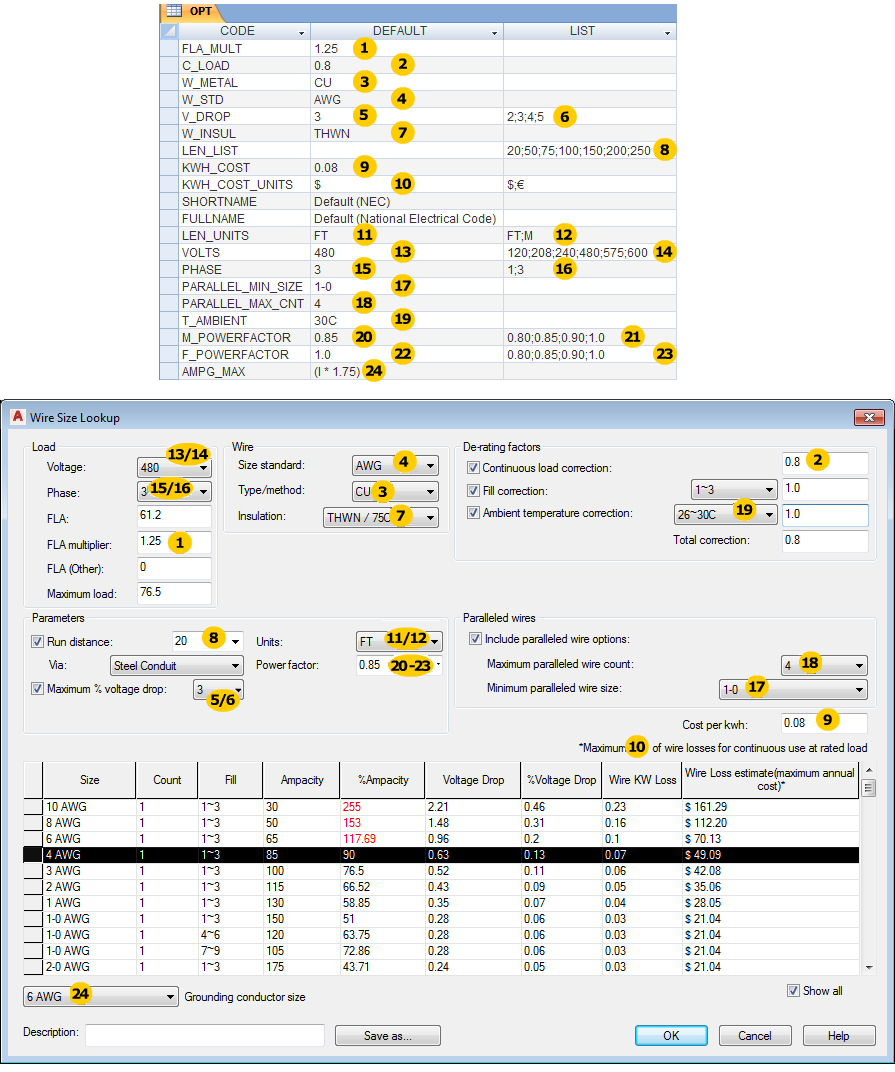The width and height of the screenshot is (895, 1072).
Task: Open CODE column header filter arrow
Action: click(x=302, y=33)
